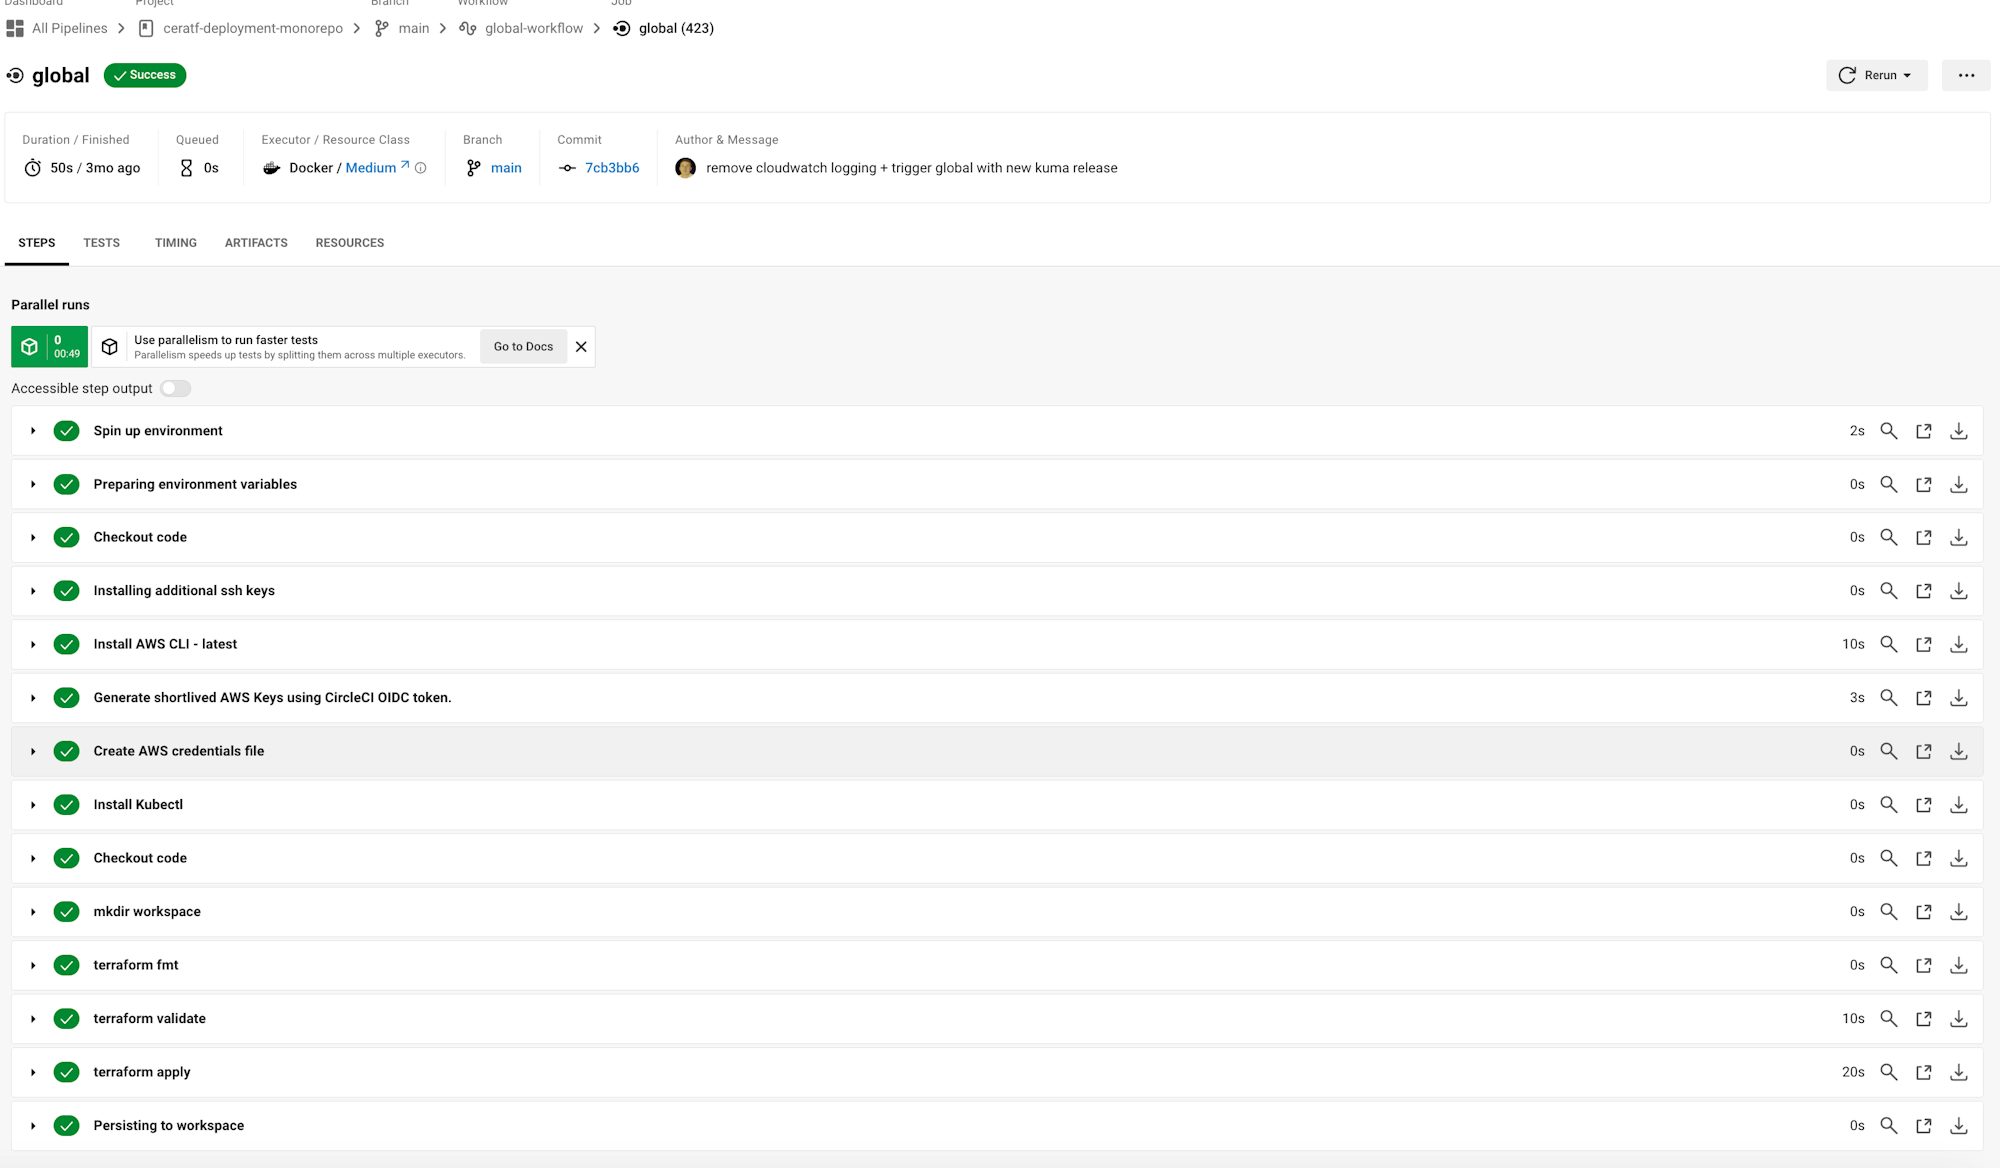Click the branch icon beside main

(x=472, y=167)
